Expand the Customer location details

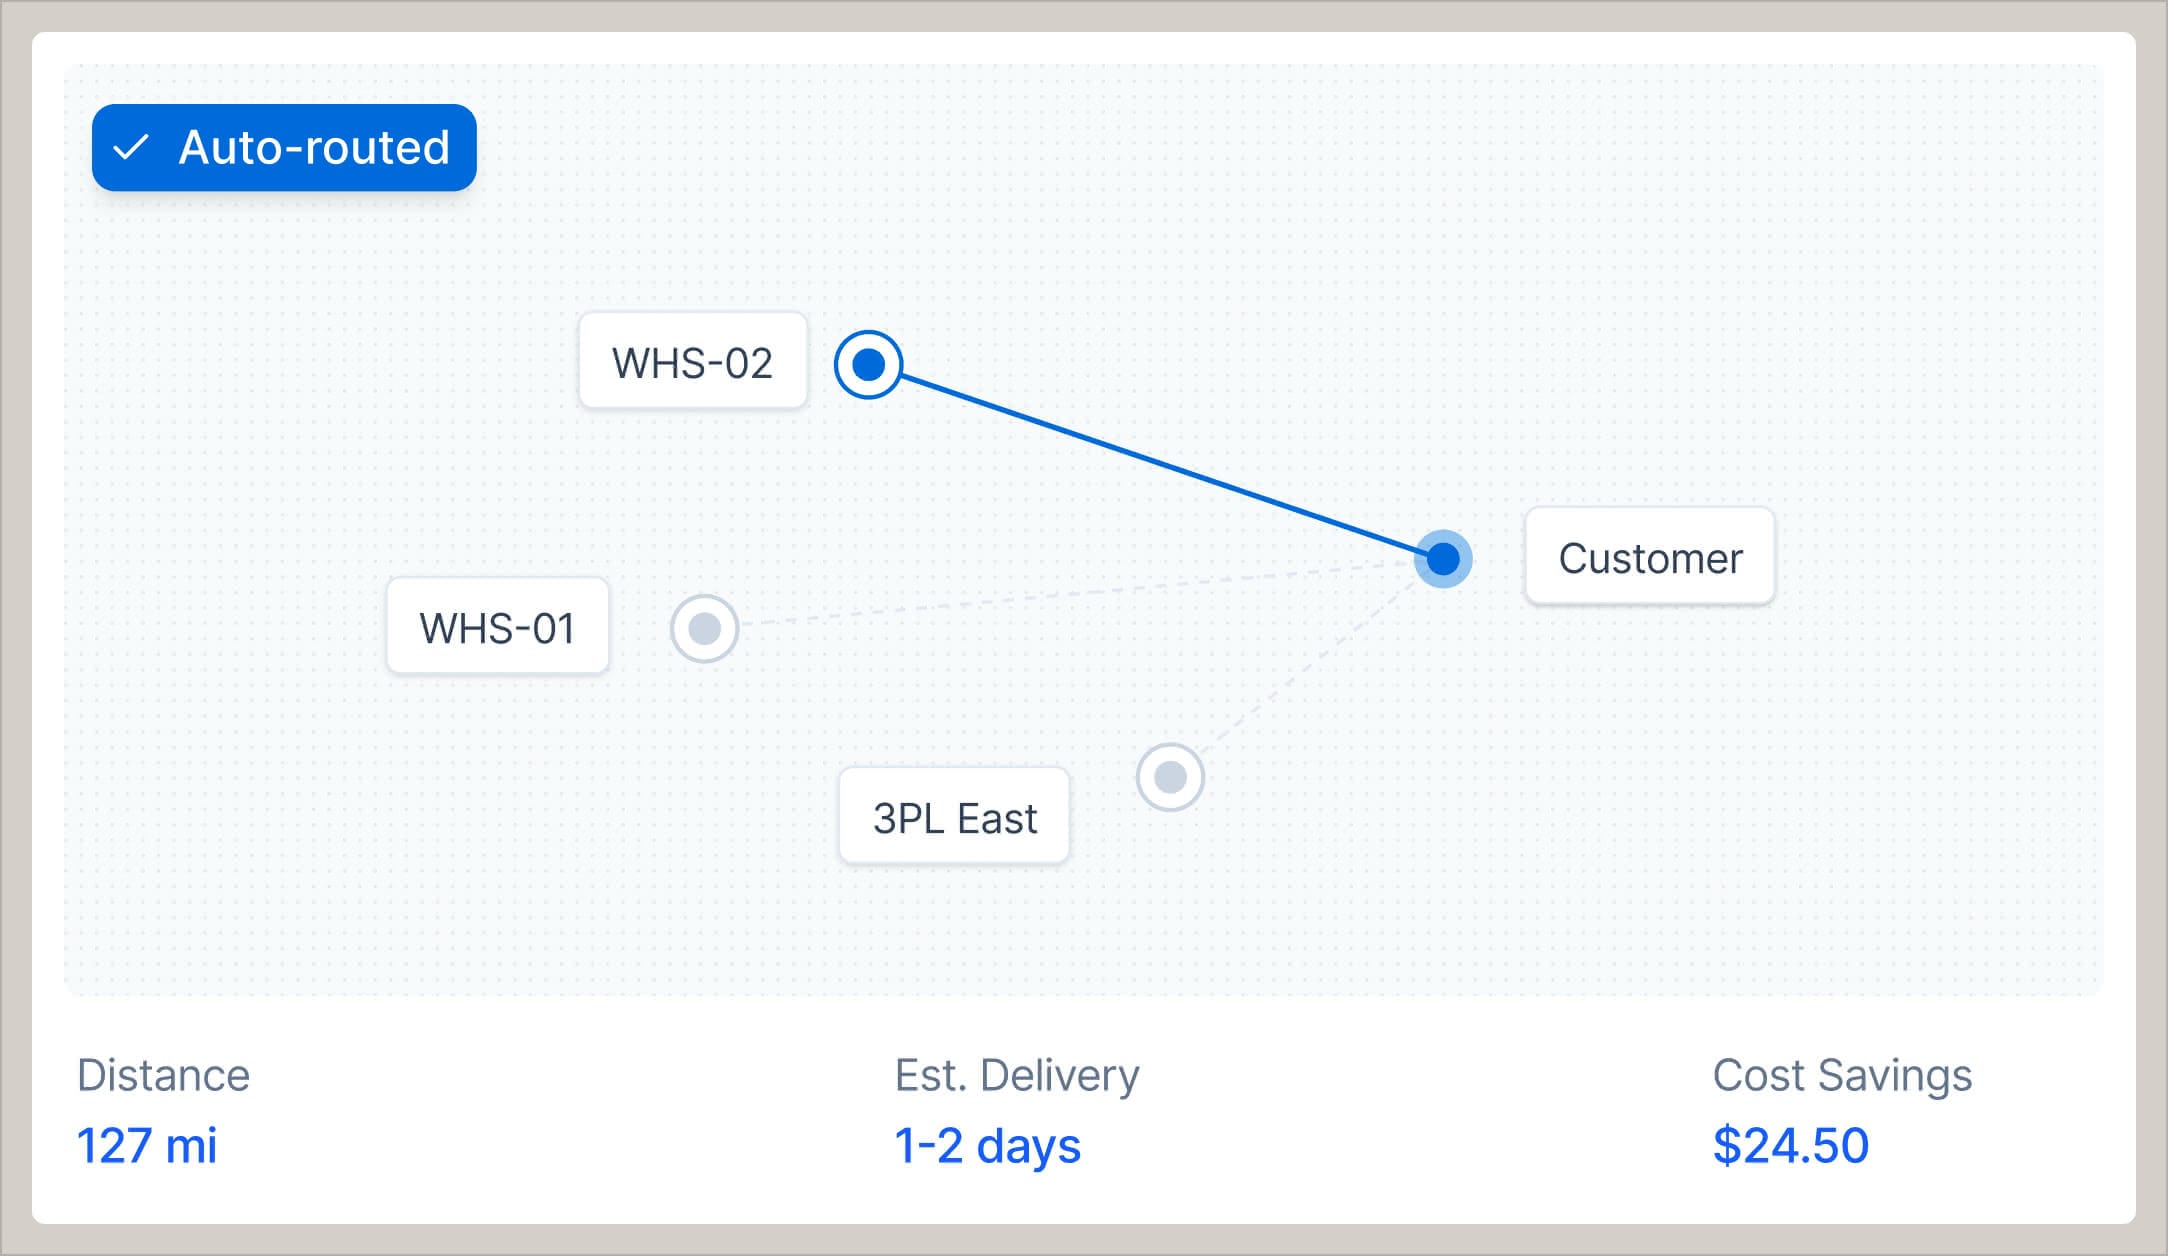pos(1650,557)
